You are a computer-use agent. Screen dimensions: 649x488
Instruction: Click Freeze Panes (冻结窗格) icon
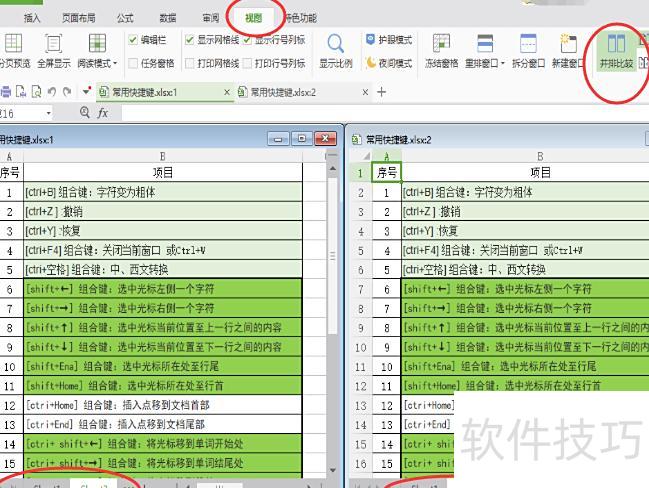[x=441, y=43]
